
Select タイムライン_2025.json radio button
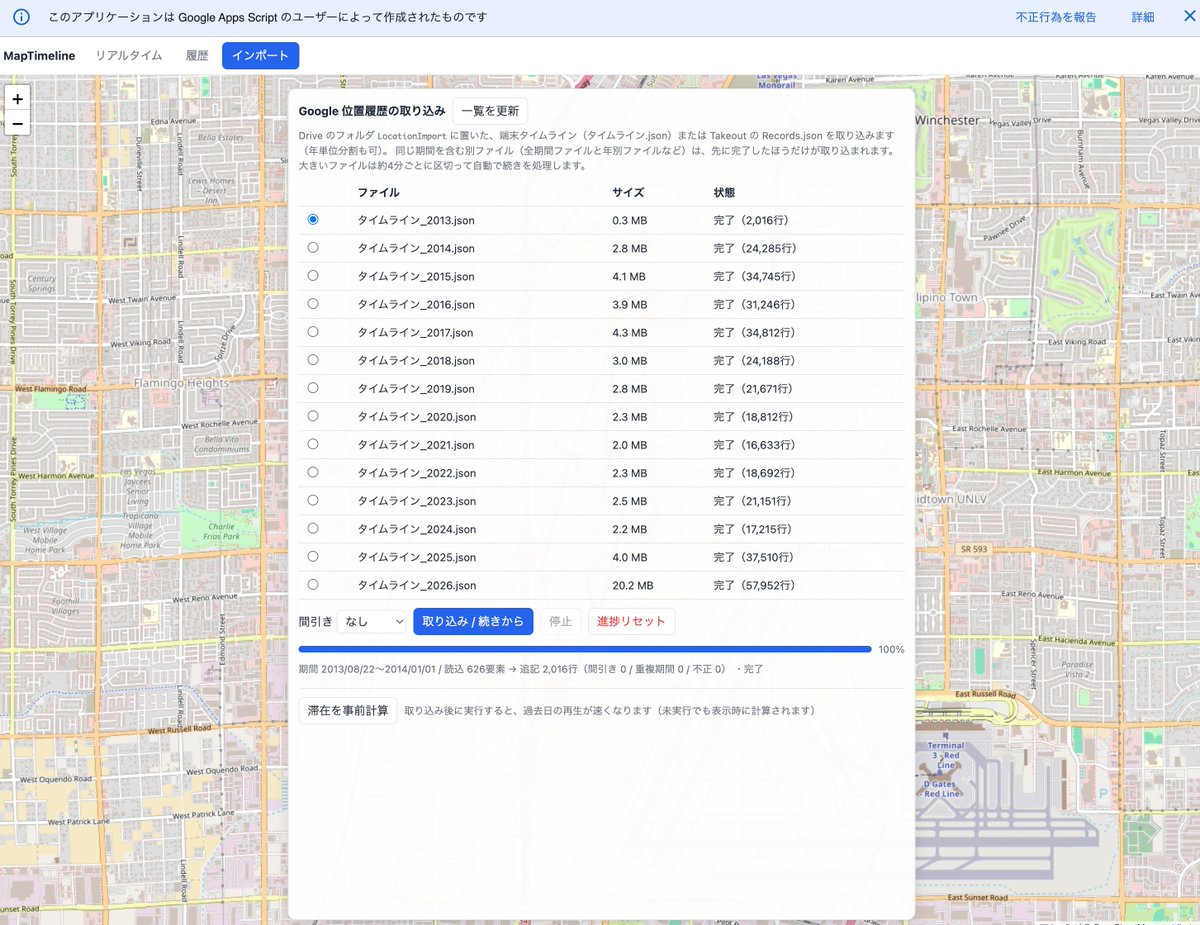(313, 555)
